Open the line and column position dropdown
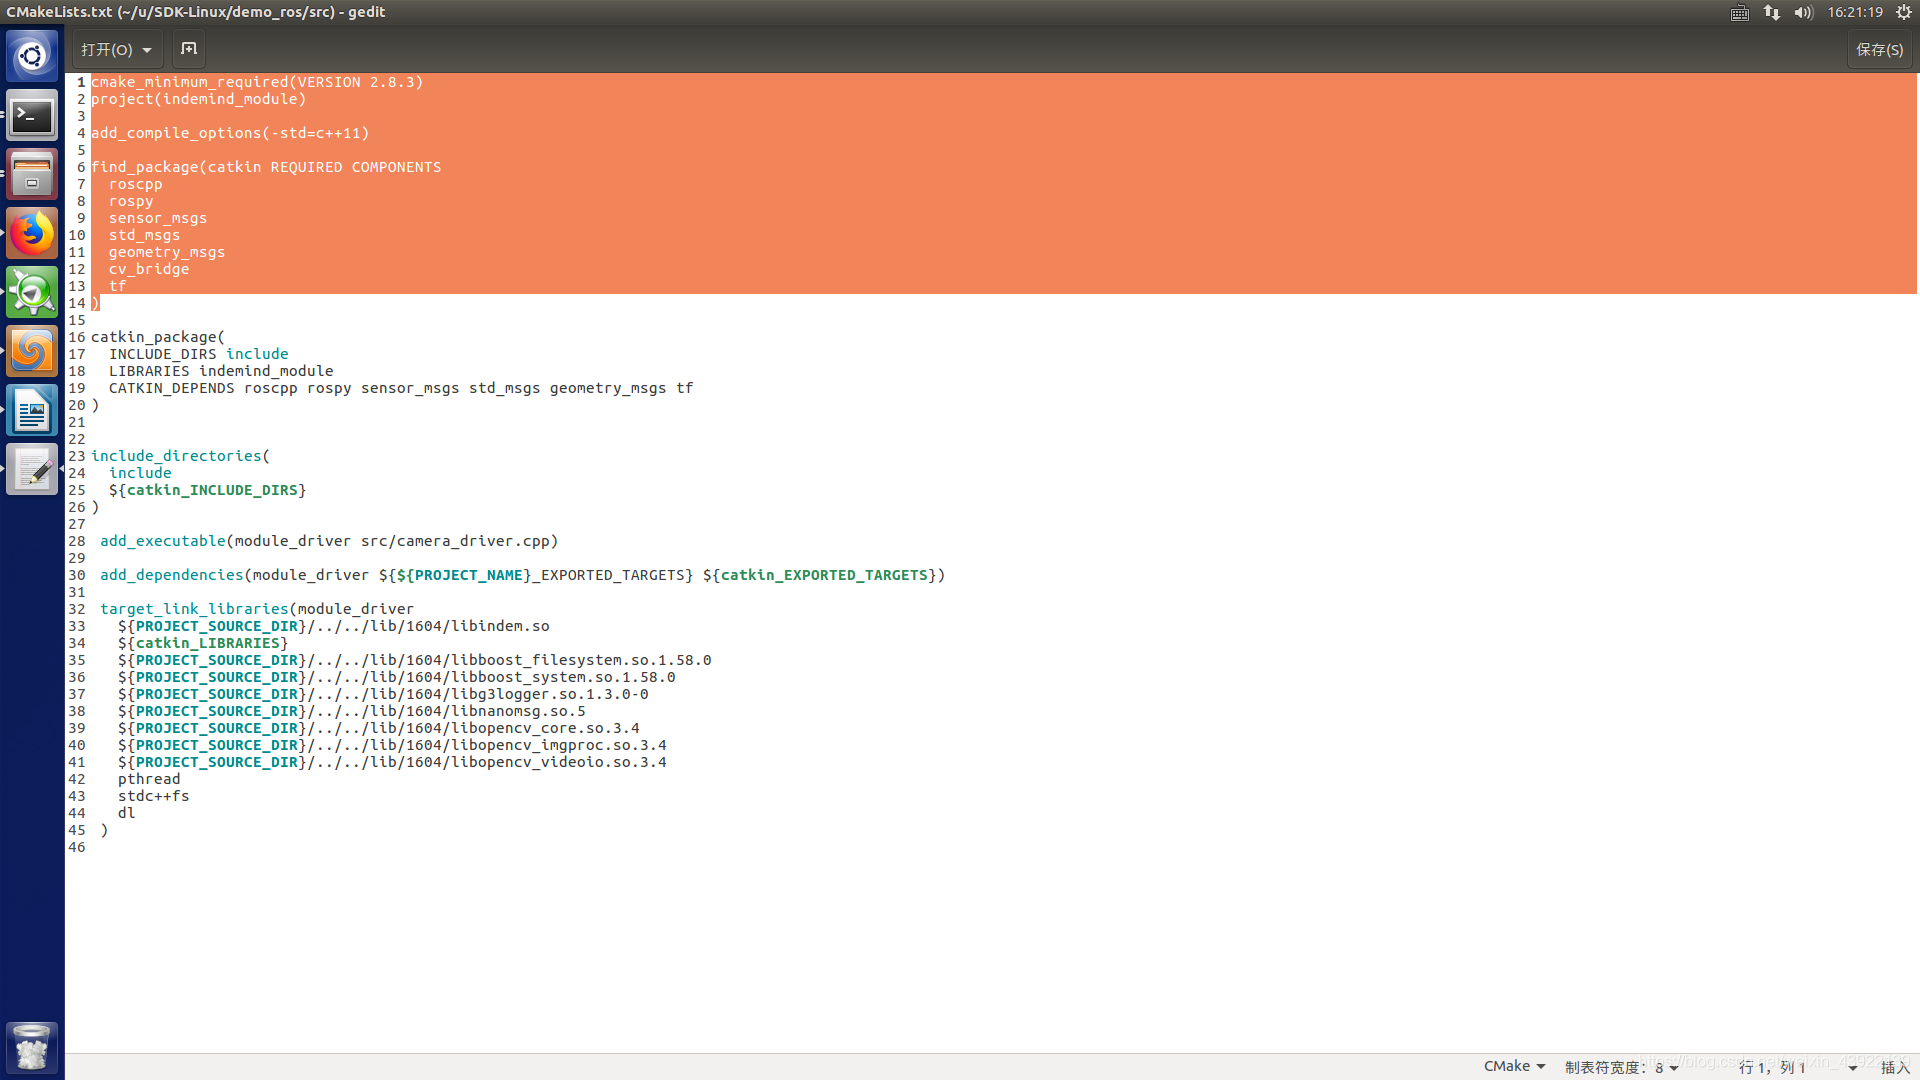 (x=1797, y=1067)
